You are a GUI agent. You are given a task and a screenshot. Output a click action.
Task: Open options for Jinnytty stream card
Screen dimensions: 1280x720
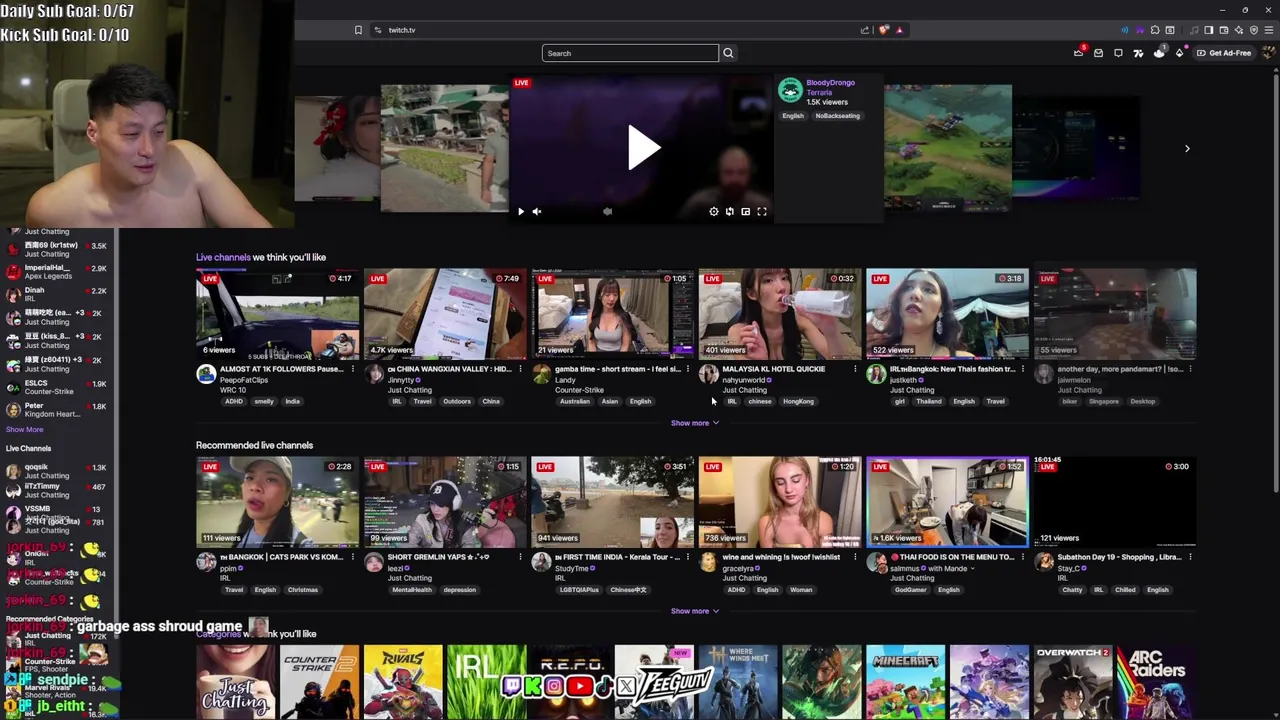520,369
